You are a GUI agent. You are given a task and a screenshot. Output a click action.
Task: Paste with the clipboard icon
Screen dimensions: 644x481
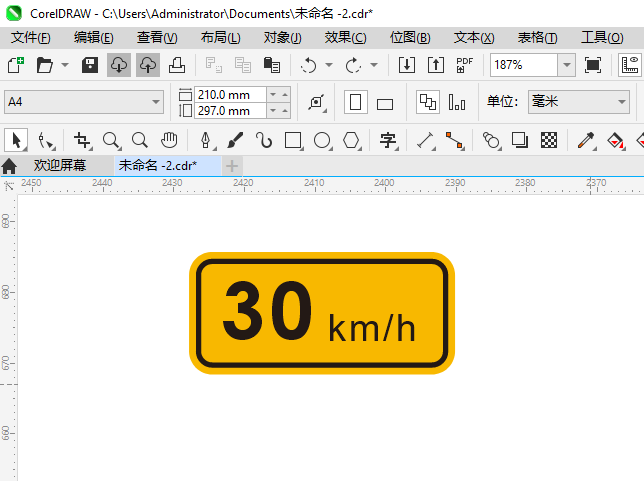coord(271,65)
